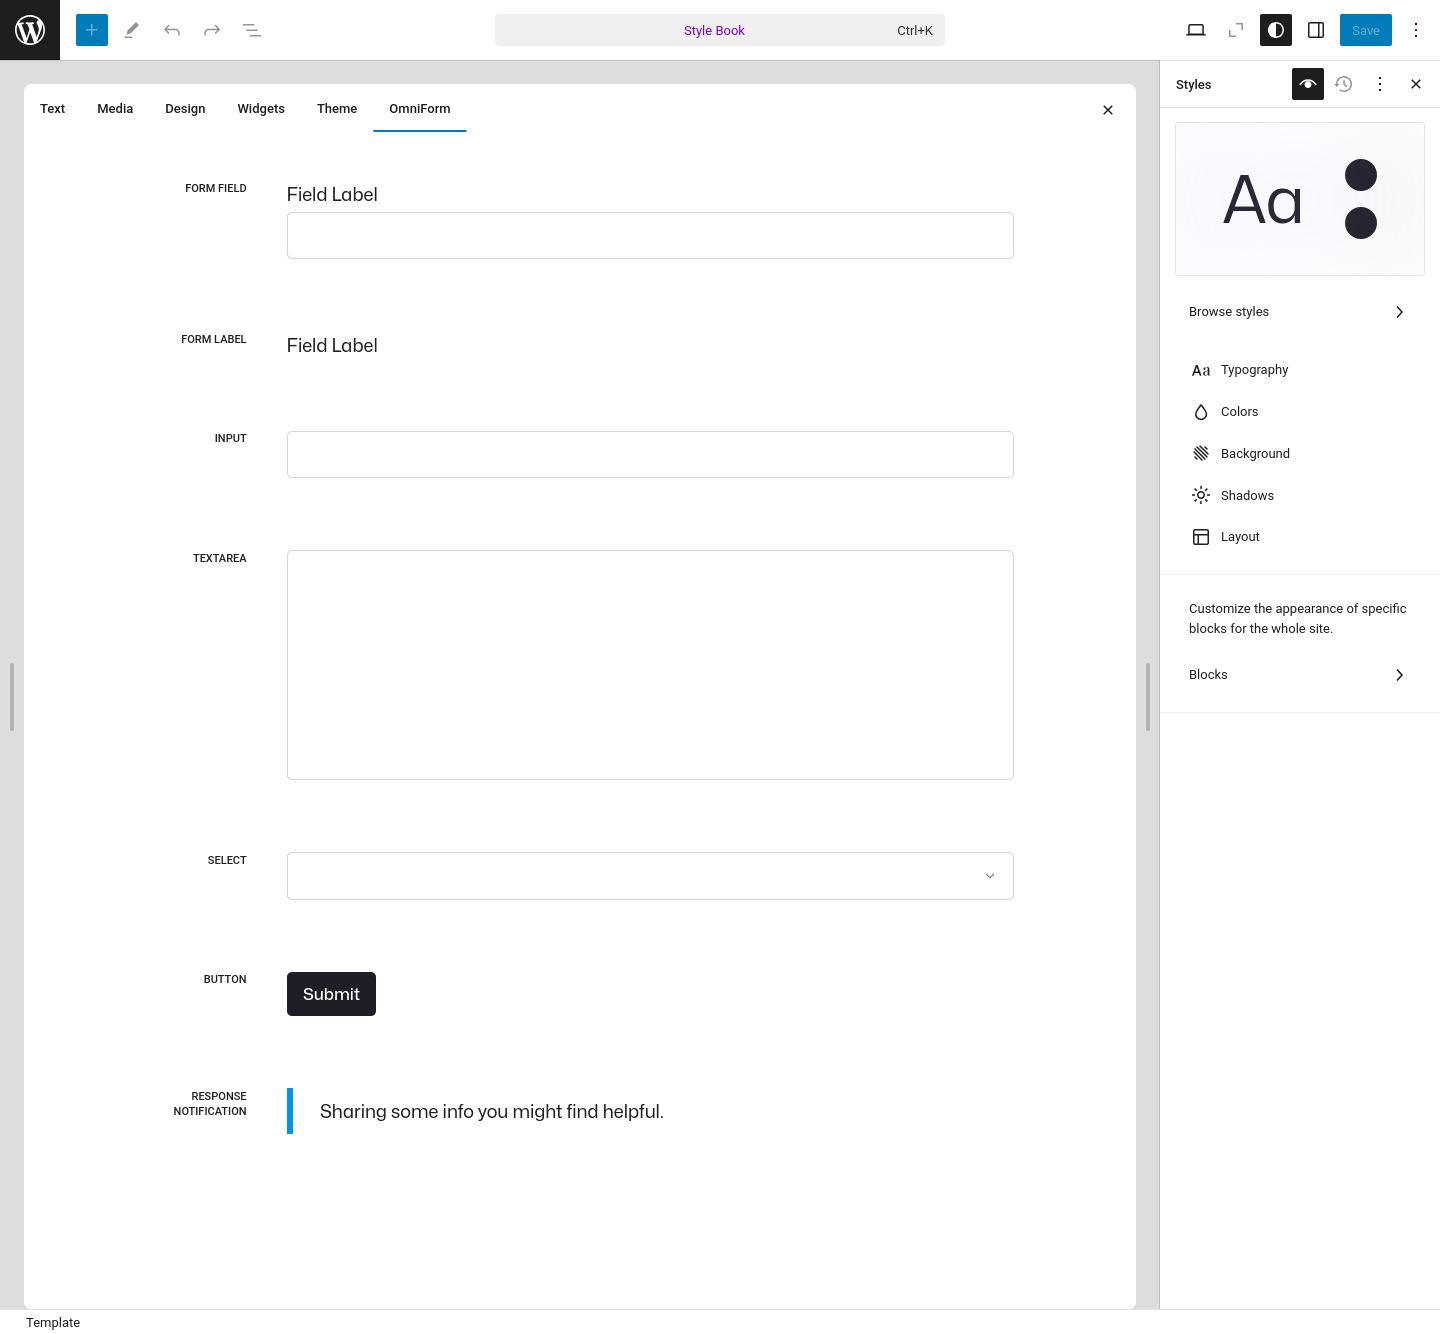Switch to the Theme tab
The width and height of the screenshot is (1440, 1334).
(336, 108)
